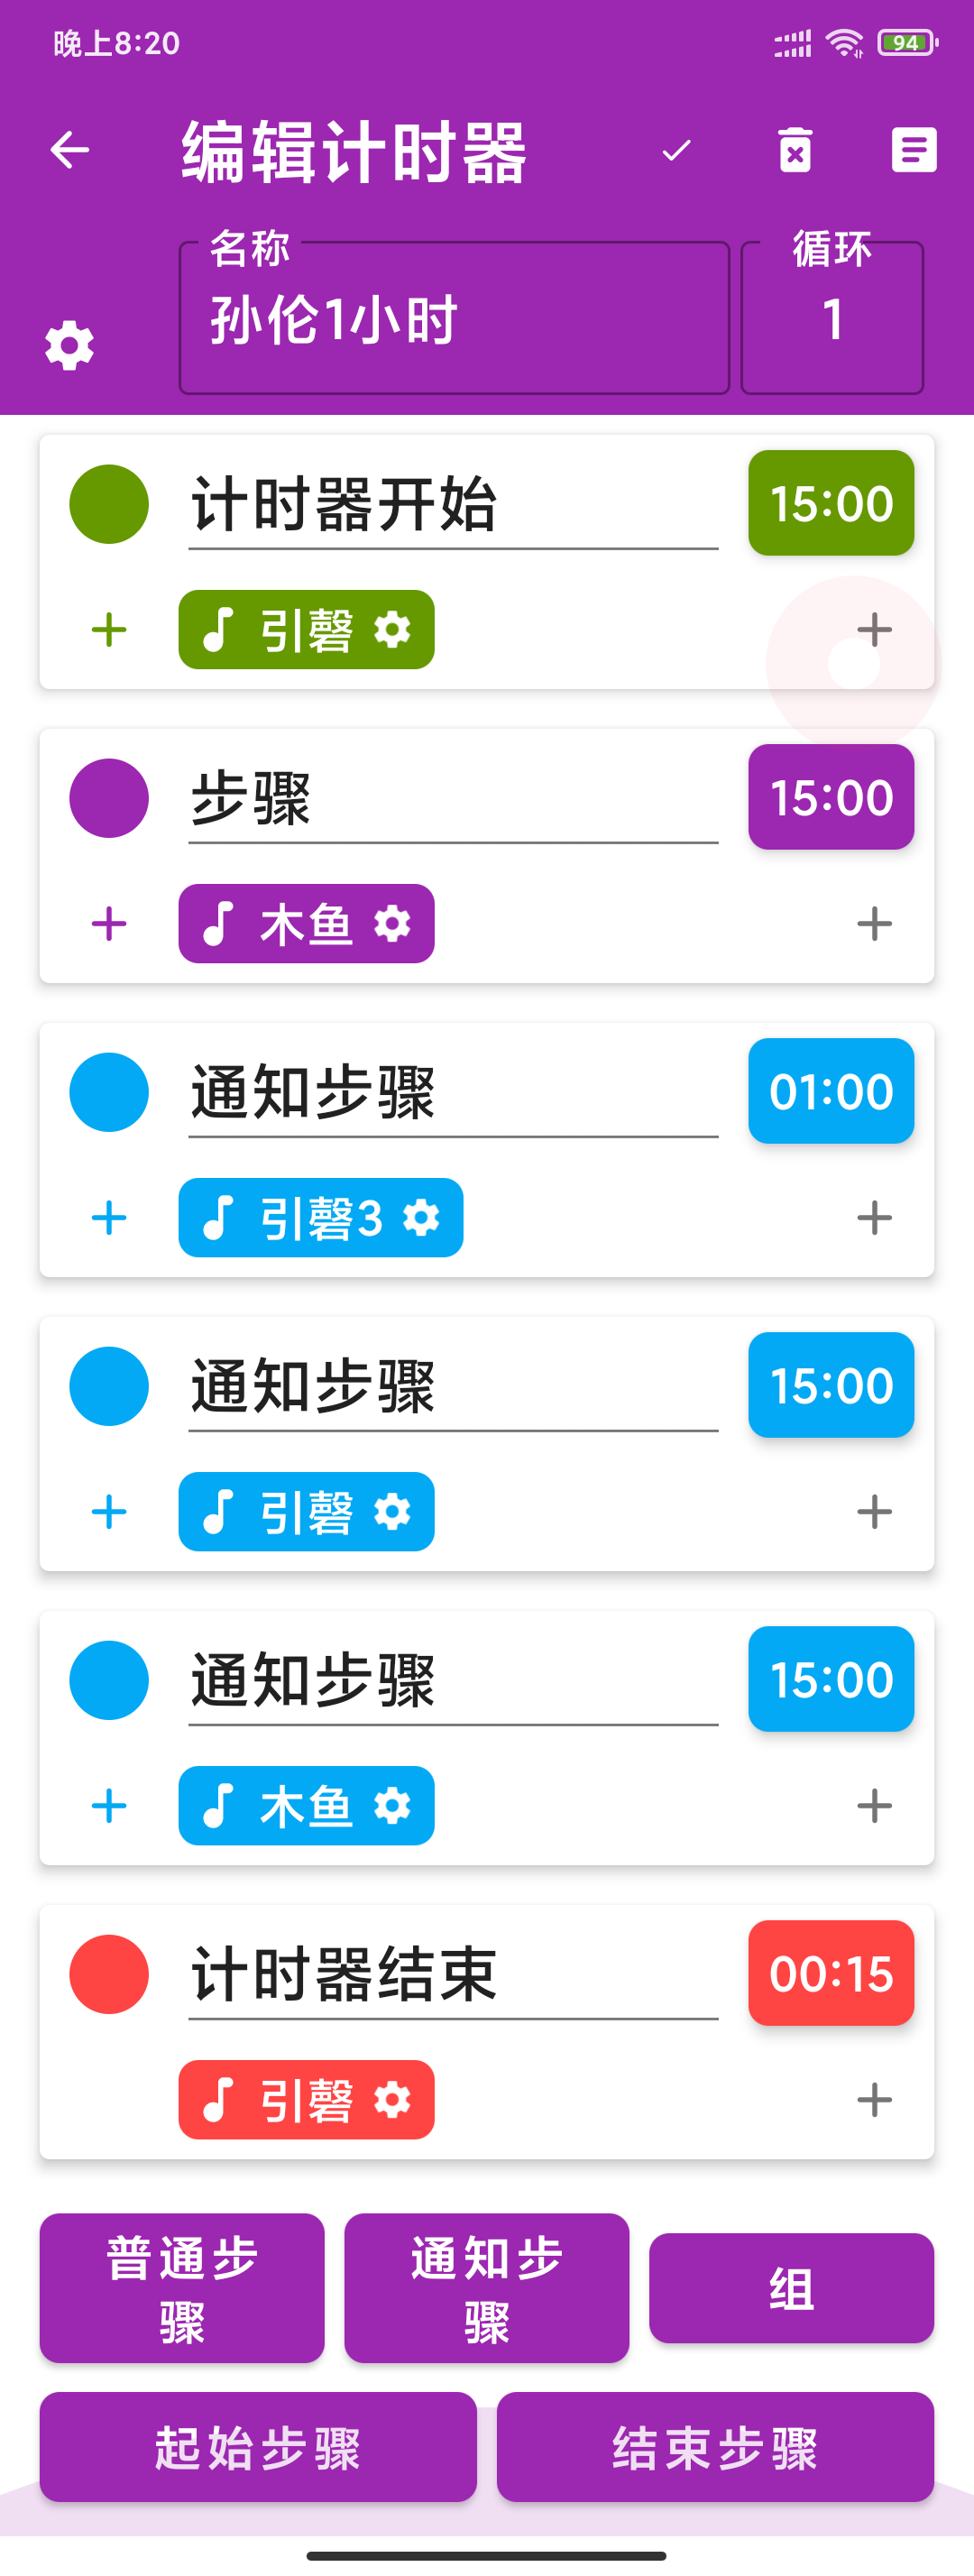The width and height of the screenshot is (974, 2576).
Task: Change the 00:15 duration for 计时器结束
Action: pos(831,1973)
